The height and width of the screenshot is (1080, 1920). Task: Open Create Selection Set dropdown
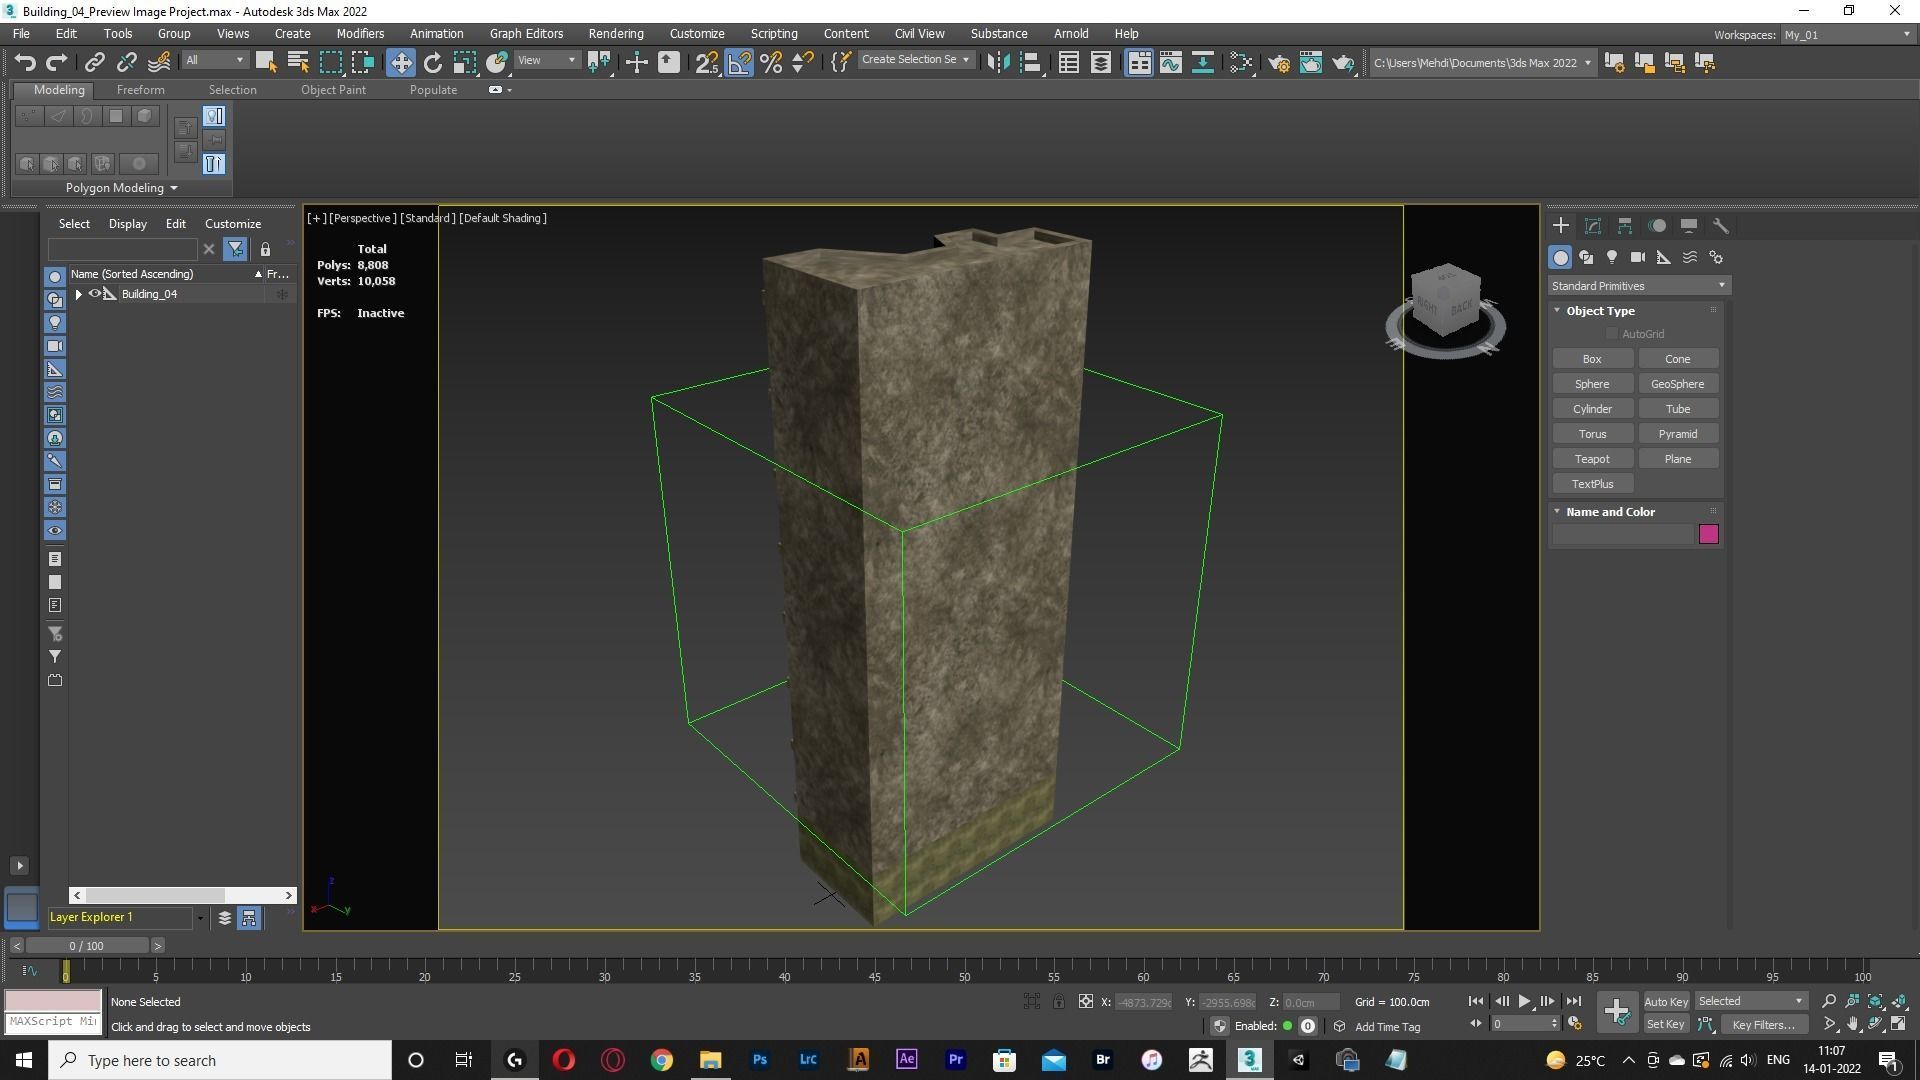[915, 60]
